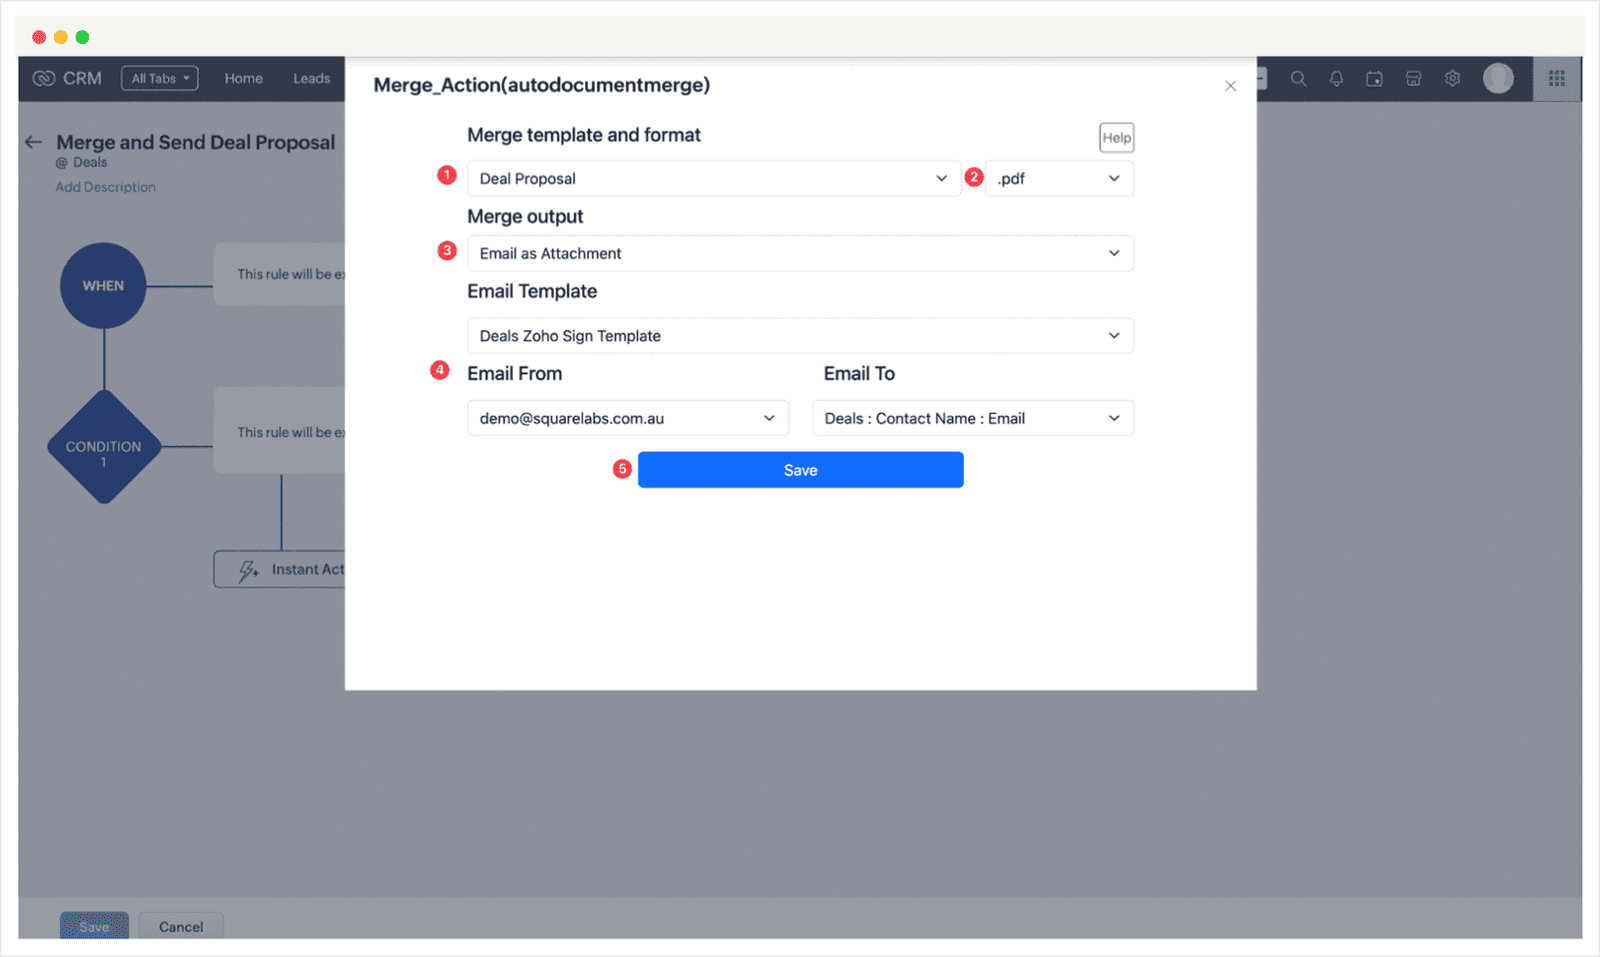The image size is (1600, 957).
Task: Open the calendar icon in top bar
Action: coord(1375,78)
